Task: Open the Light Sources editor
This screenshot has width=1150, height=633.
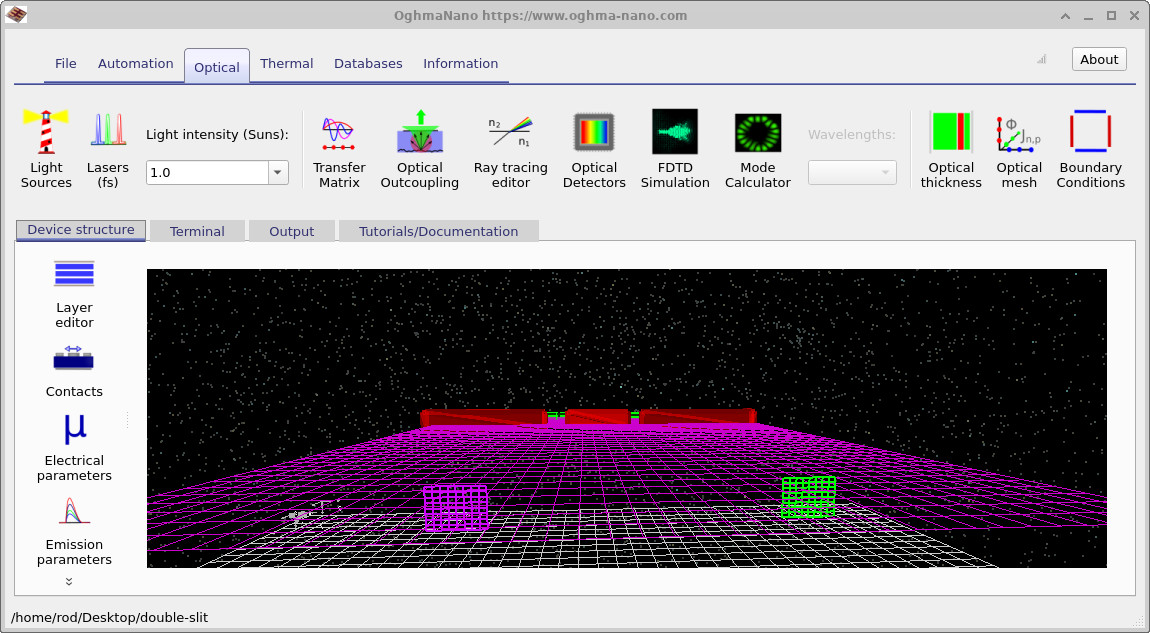Action: coord(45,145)
